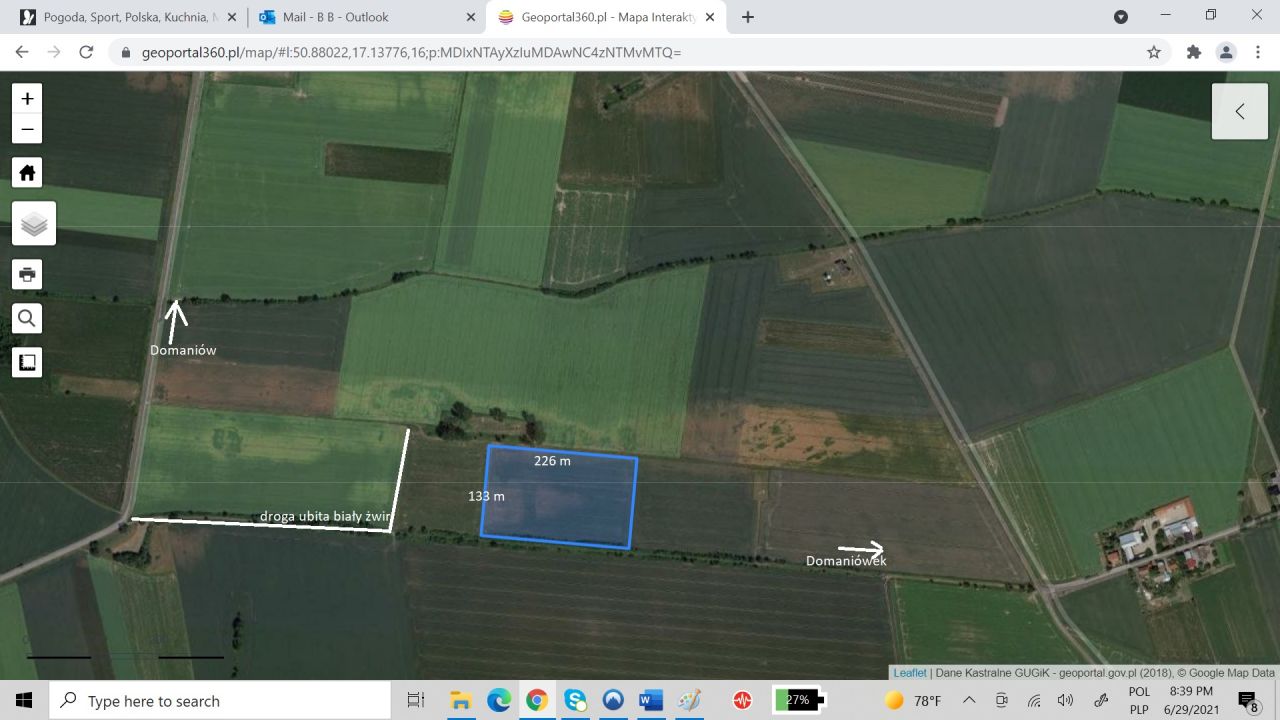Open the Paint app on taskbar

[689, 700]
